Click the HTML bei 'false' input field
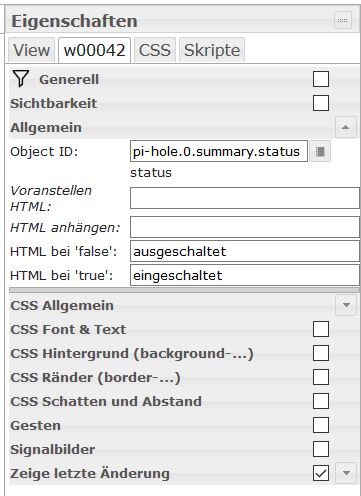The width and height of the screenshot is (361, 496). 245,251
